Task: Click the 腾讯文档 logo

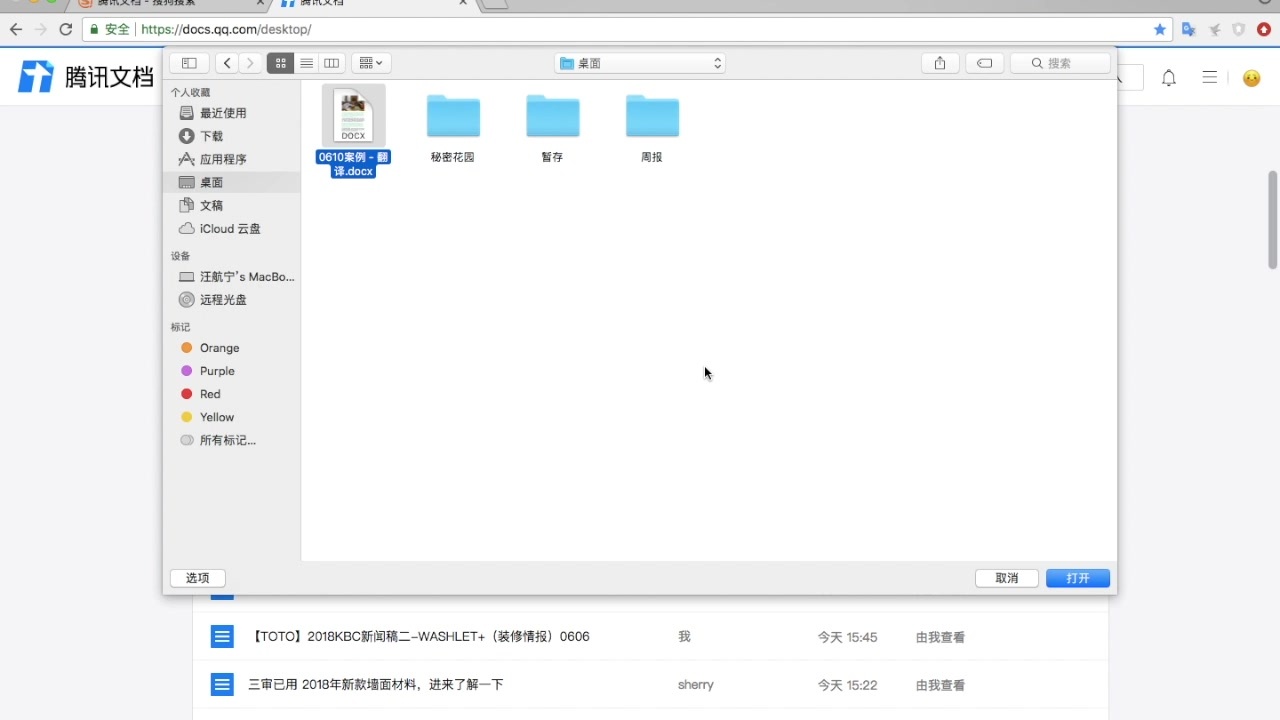Action: point(86,77)
